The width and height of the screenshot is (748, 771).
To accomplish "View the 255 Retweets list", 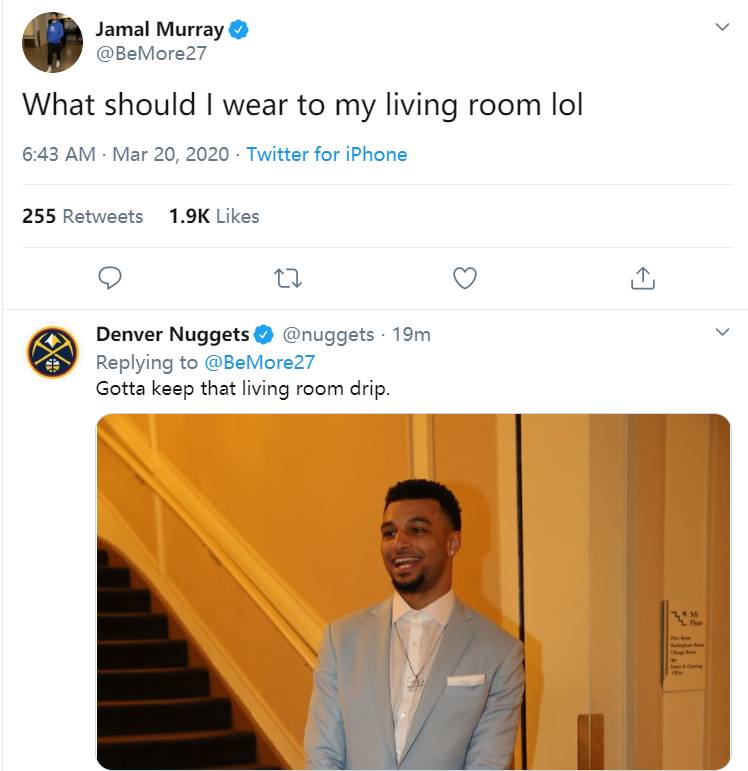I will tap(83, 216).
